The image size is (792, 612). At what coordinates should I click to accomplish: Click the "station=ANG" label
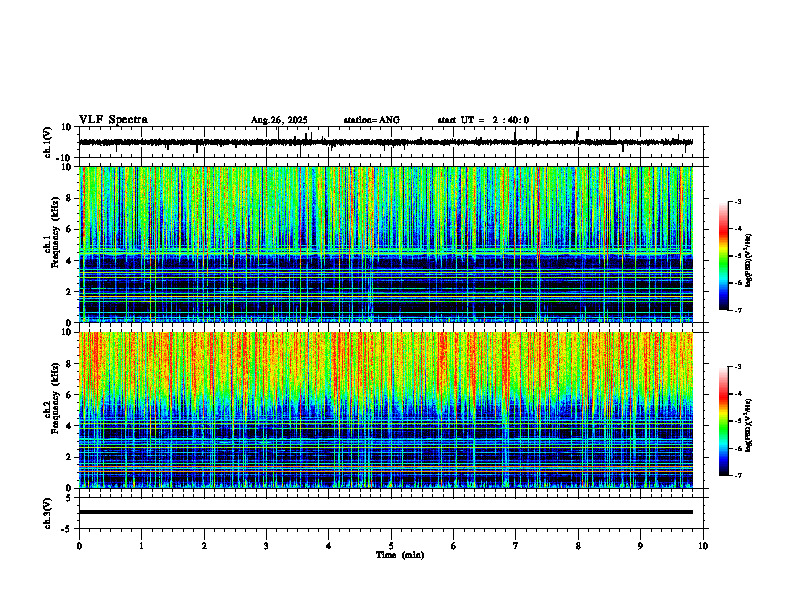coord(371,120)
